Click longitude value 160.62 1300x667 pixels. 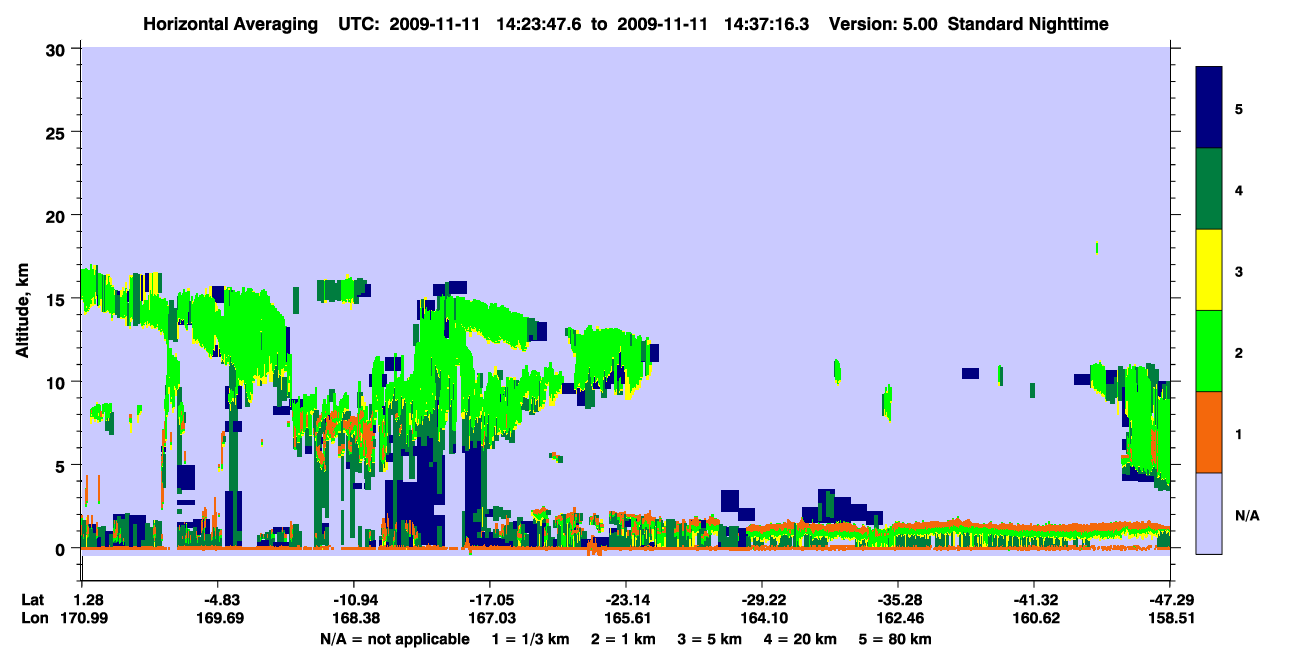(x=1034, y=618)
